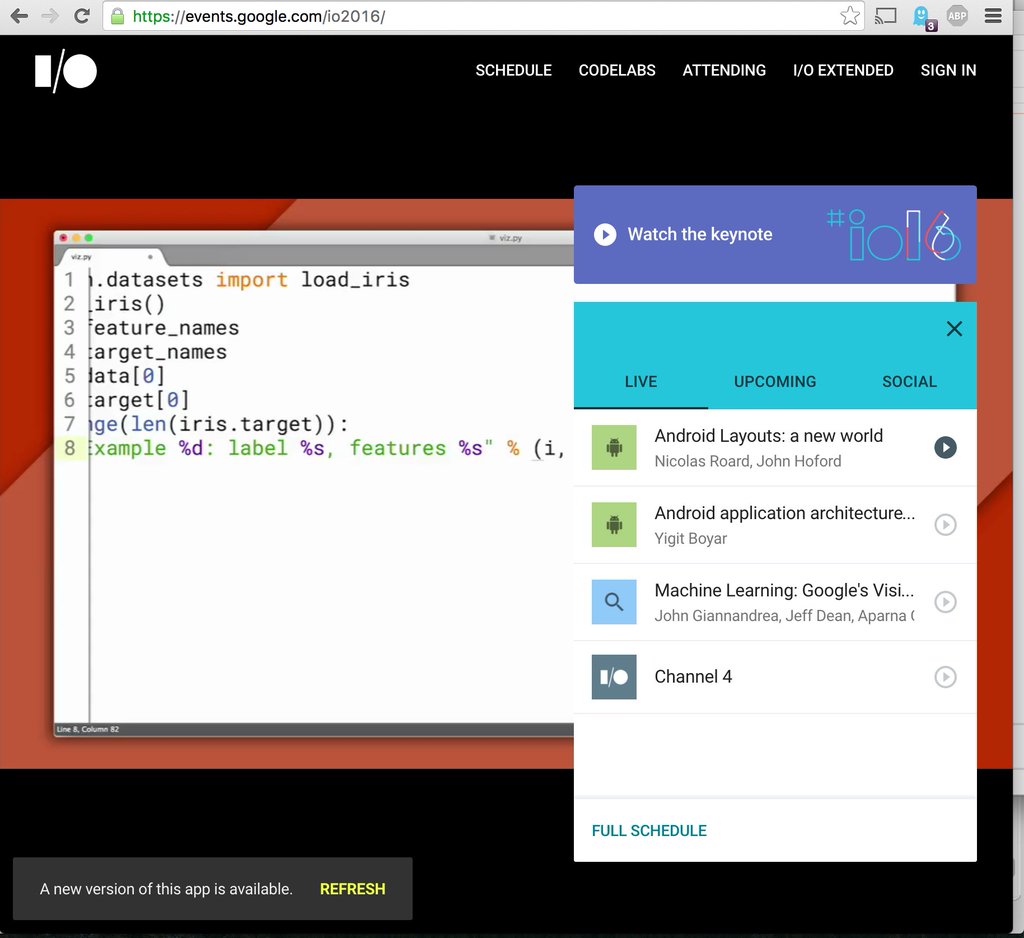This screenshot has width=1024, height=938.
Task: Click the search icon for Machine Learning session
Action: point(614,602)
